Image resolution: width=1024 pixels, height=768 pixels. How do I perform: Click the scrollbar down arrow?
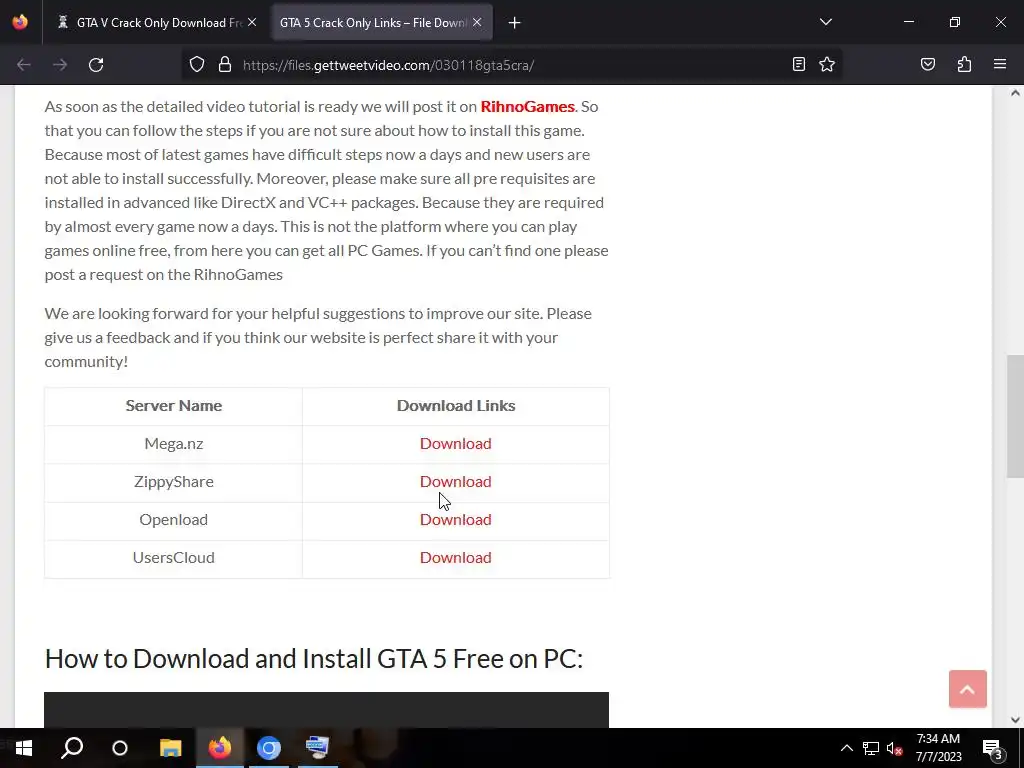pos(1016,720)
